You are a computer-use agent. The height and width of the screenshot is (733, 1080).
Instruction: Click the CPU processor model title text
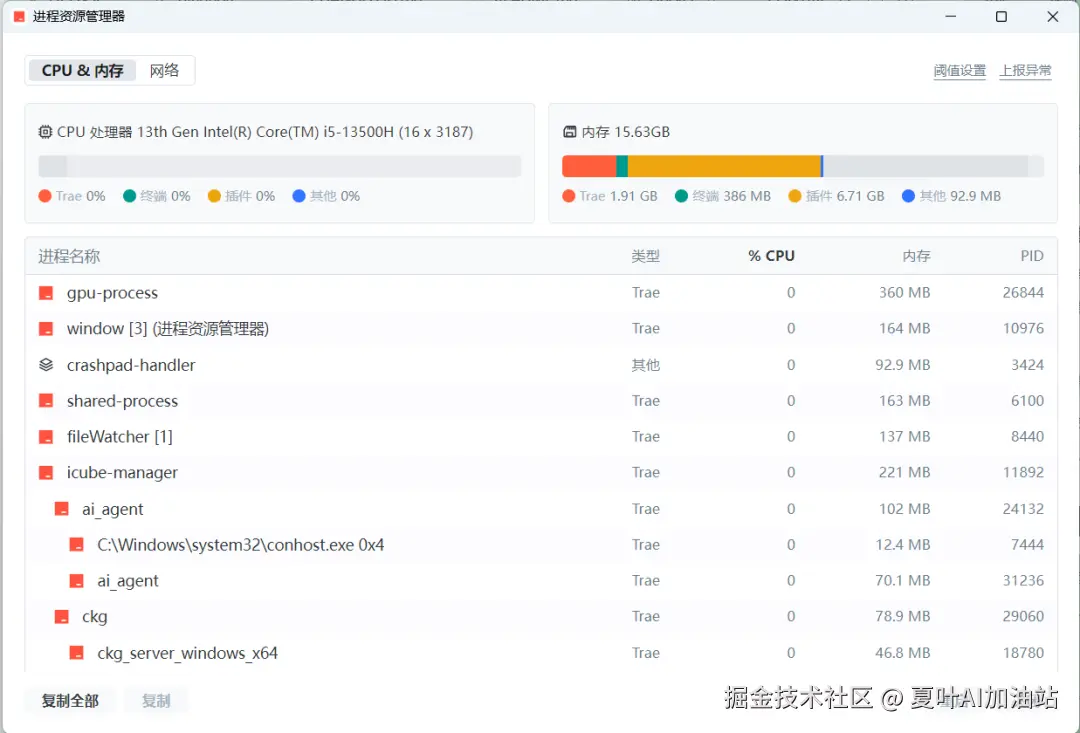click(265, 132)
